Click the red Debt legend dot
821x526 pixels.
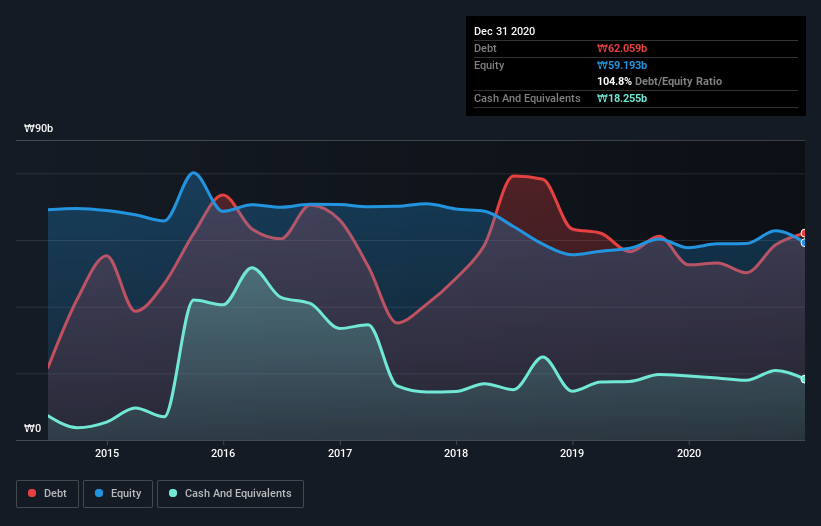click(32, 493)
